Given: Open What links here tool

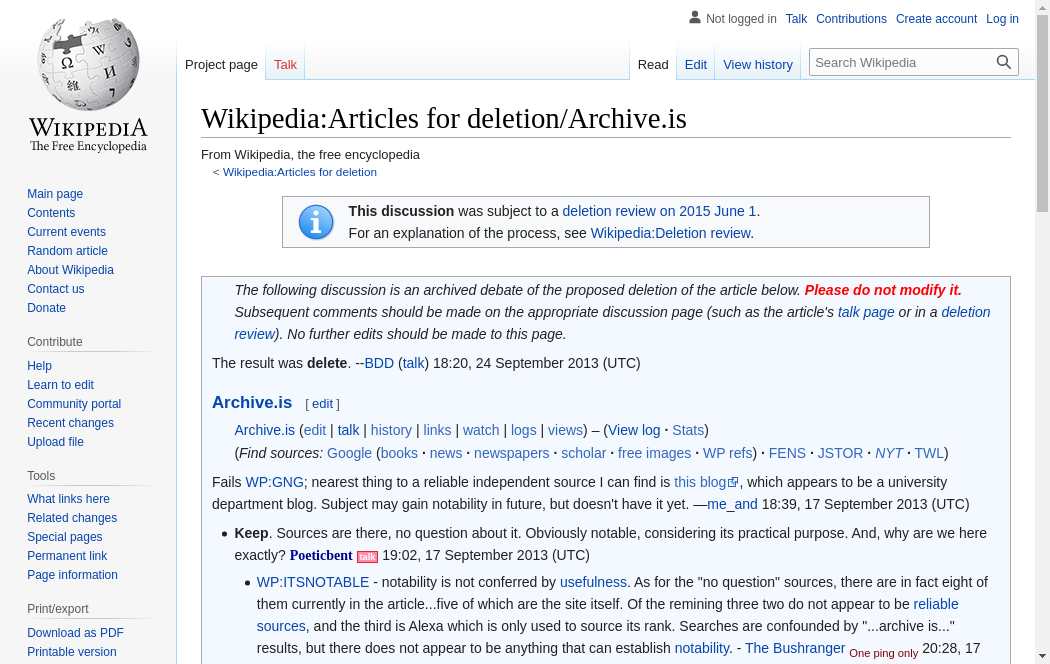Looking at the screenshot, I should (x=68, y=499).
